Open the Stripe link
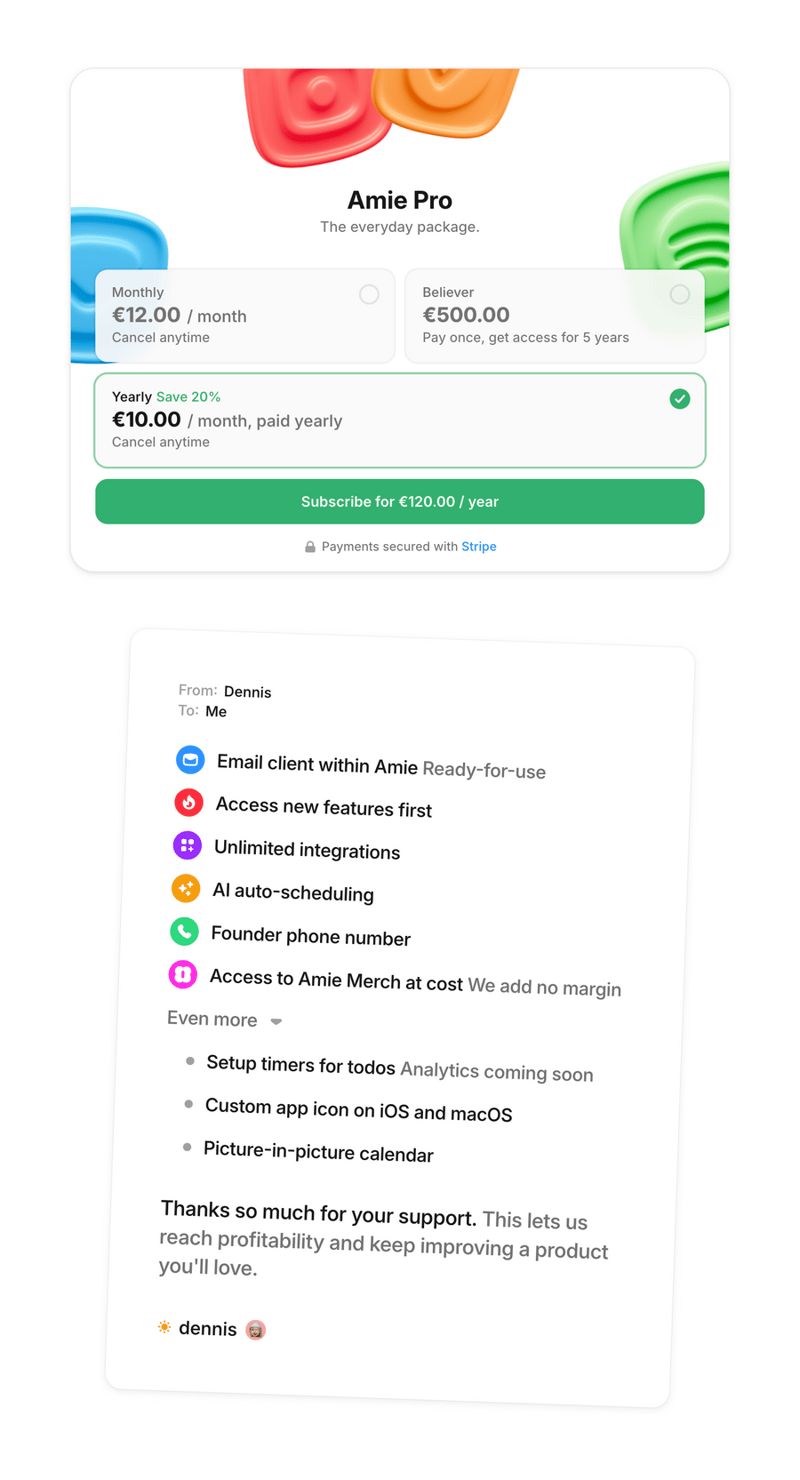This screenshot has width=800, height=1480. point(478,547)
